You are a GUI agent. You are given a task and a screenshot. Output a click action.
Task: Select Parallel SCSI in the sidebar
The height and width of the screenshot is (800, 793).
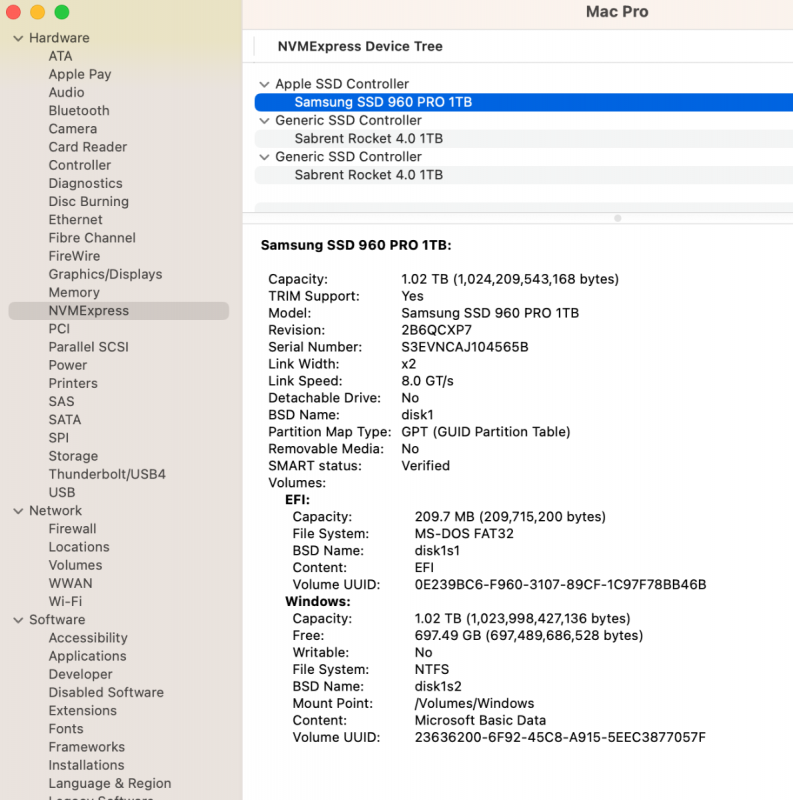(88, 347)
